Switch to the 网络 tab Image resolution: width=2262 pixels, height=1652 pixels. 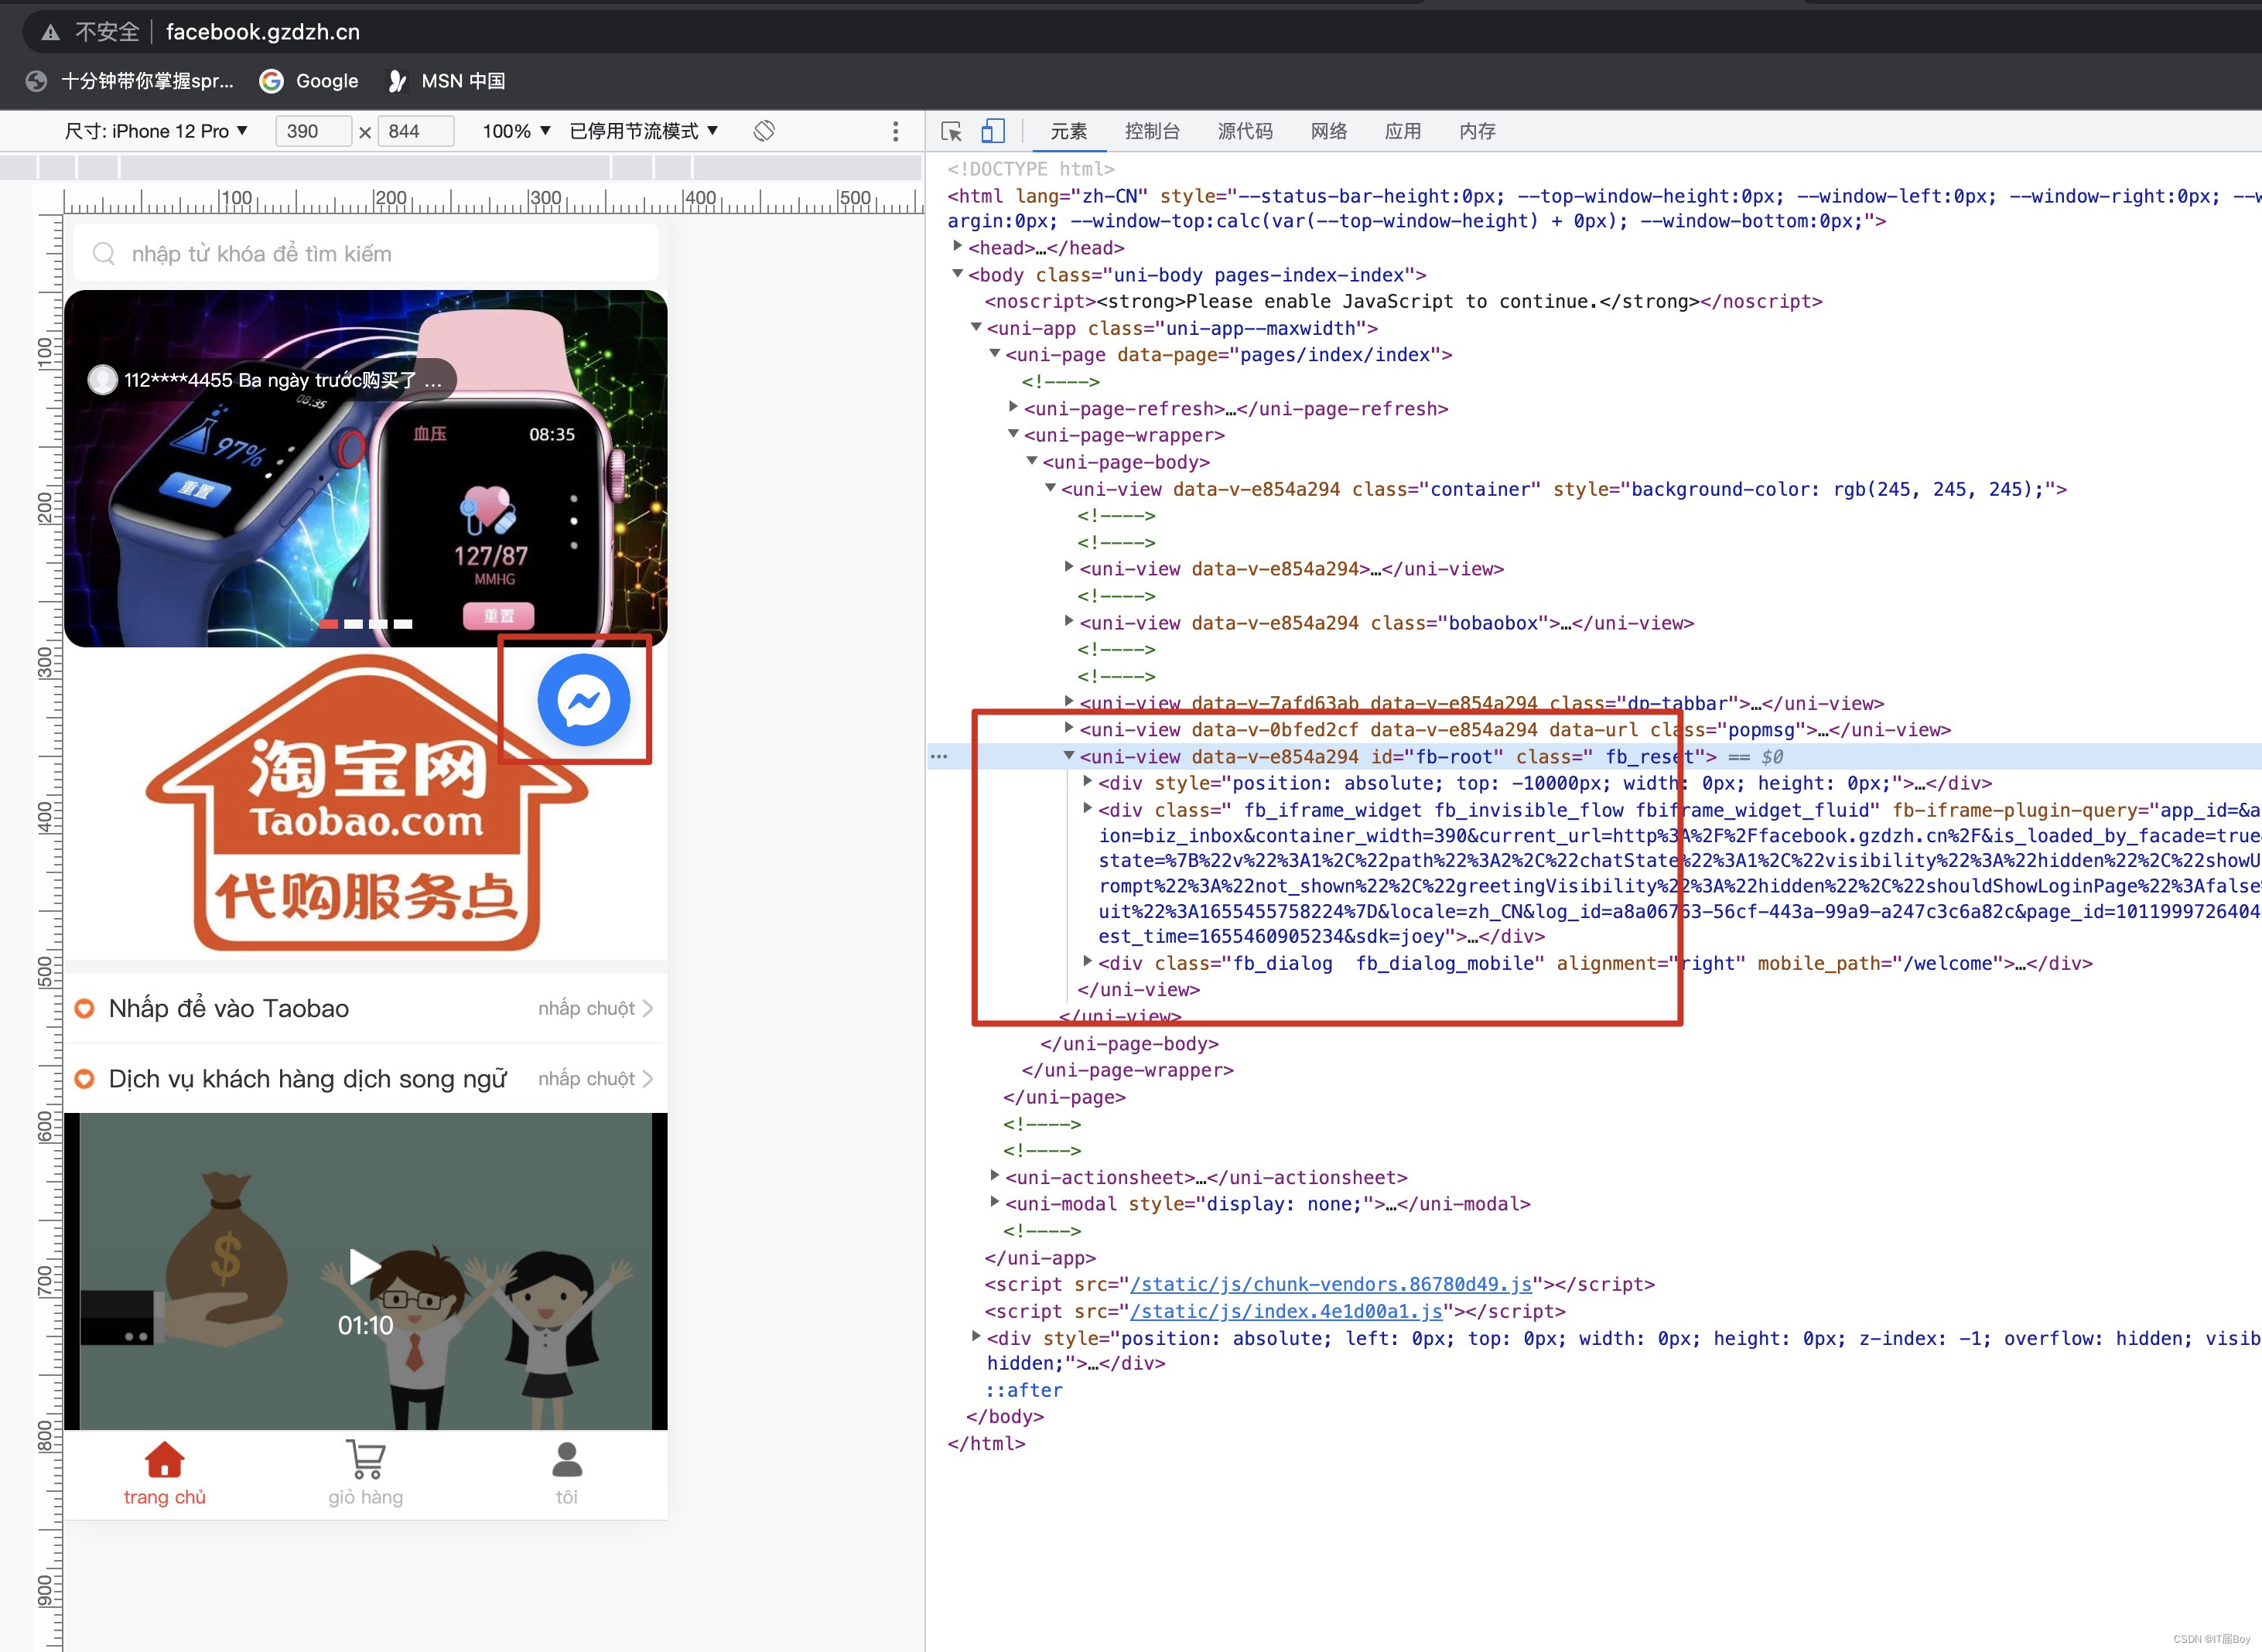(1329, 131)
